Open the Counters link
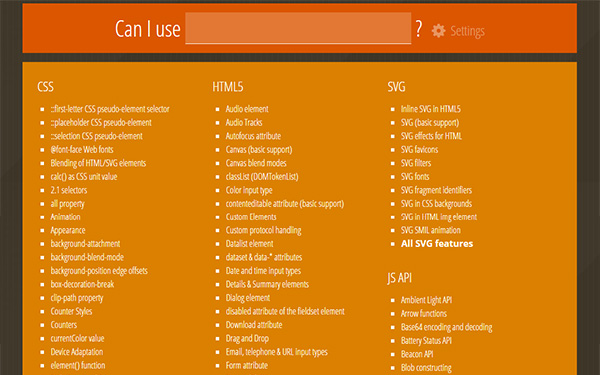 [64, 325]
